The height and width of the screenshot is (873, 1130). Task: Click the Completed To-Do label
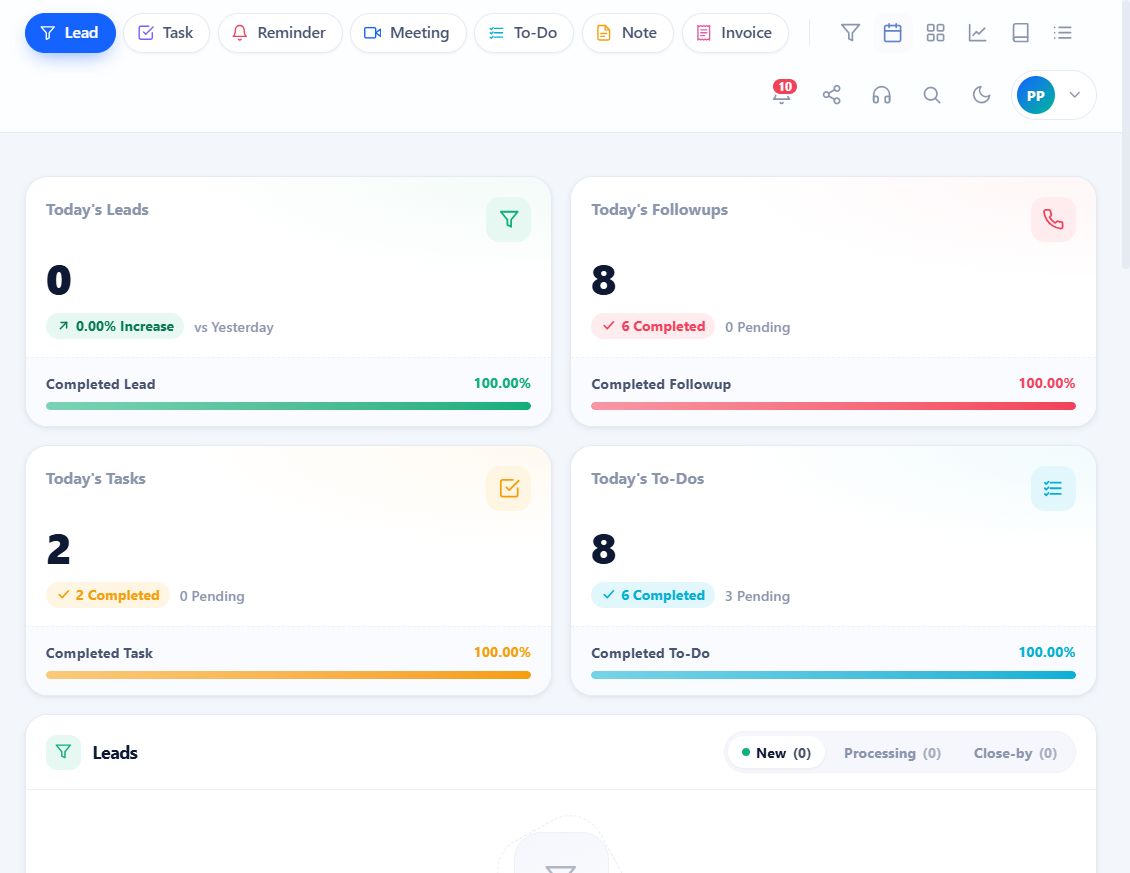point(651,653)
